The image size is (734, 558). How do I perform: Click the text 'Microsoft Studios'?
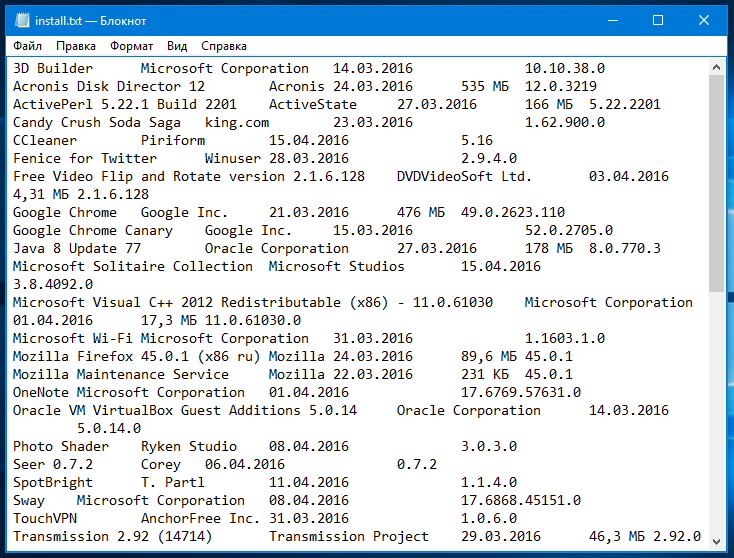[336, 266]
